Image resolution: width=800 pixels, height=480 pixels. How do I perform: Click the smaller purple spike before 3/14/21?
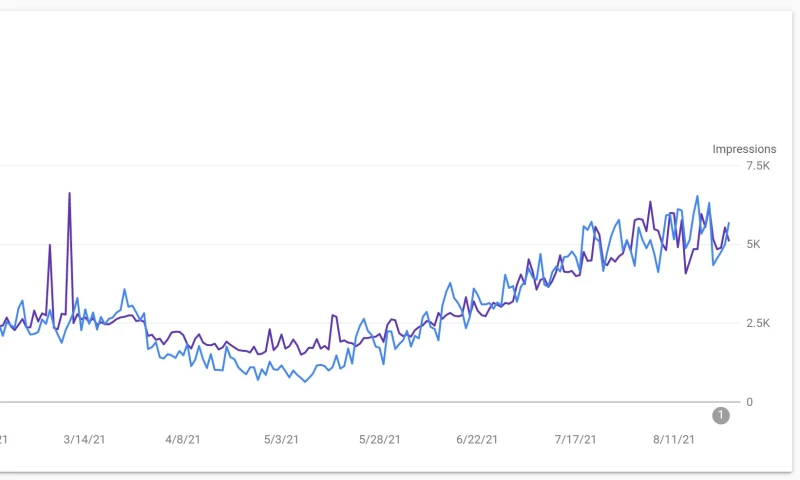pyautogui.click(x=50, y=245)
